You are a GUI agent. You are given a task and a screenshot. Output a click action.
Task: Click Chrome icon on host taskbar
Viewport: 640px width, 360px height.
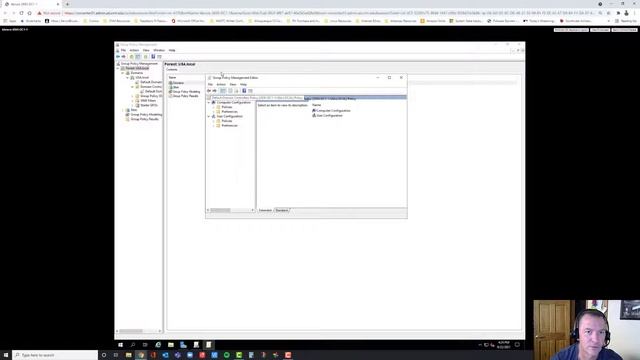click(141, 355)
